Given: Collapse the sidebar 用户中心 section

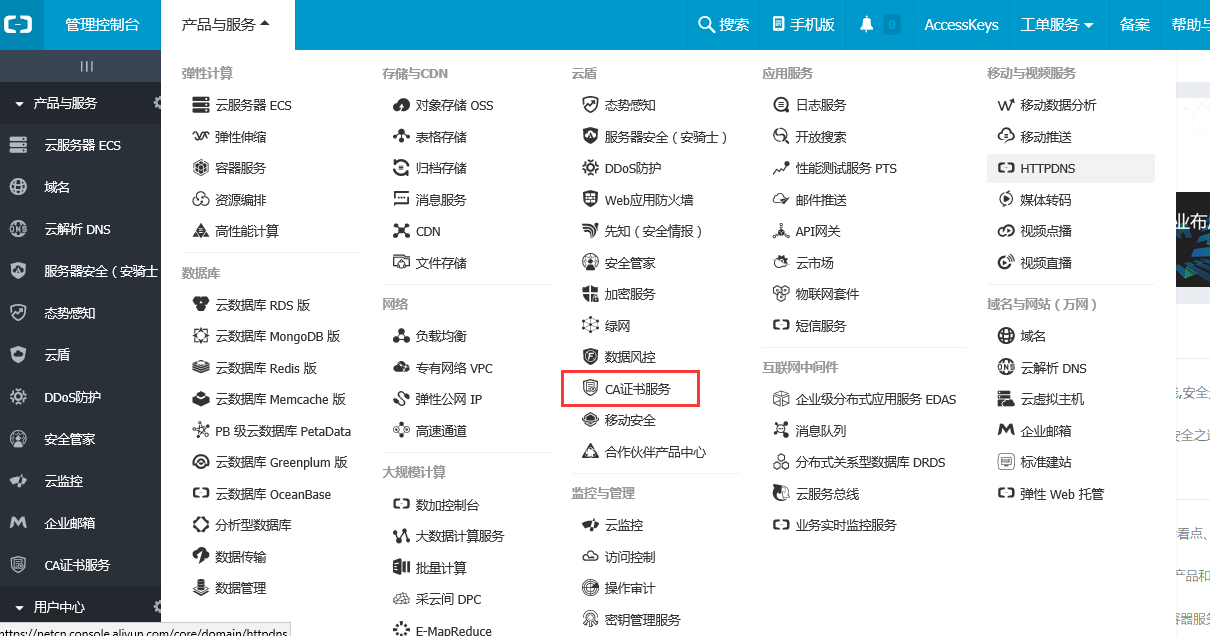Looking at the screenshot, I should (x=19, y=607).
